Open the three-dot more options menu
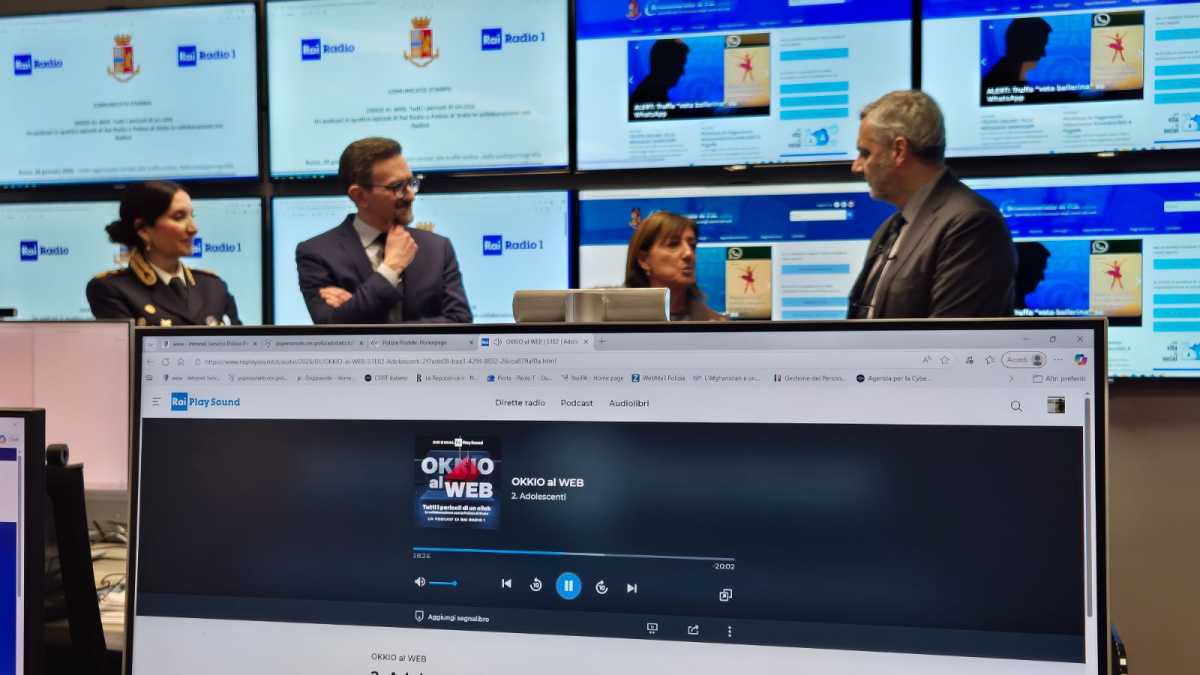1200x675 pixels. 729,631
